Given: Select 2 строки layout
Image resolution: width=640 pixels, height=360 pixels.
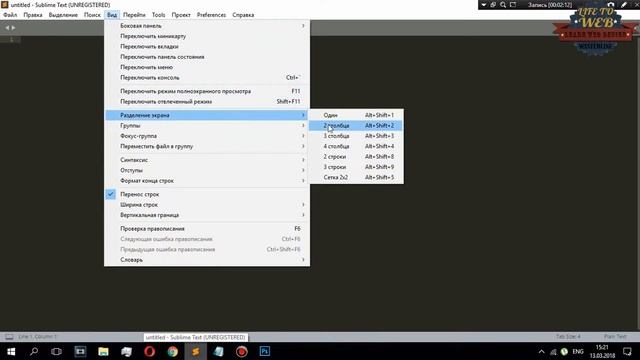Looking at the screenshot, I should 356,157.
